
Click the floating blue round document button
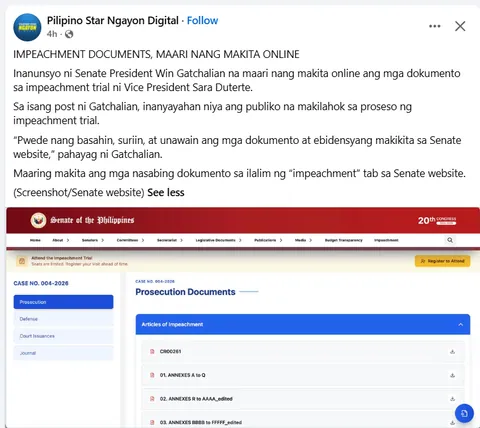pyautogui.click(x=464, y=414)
